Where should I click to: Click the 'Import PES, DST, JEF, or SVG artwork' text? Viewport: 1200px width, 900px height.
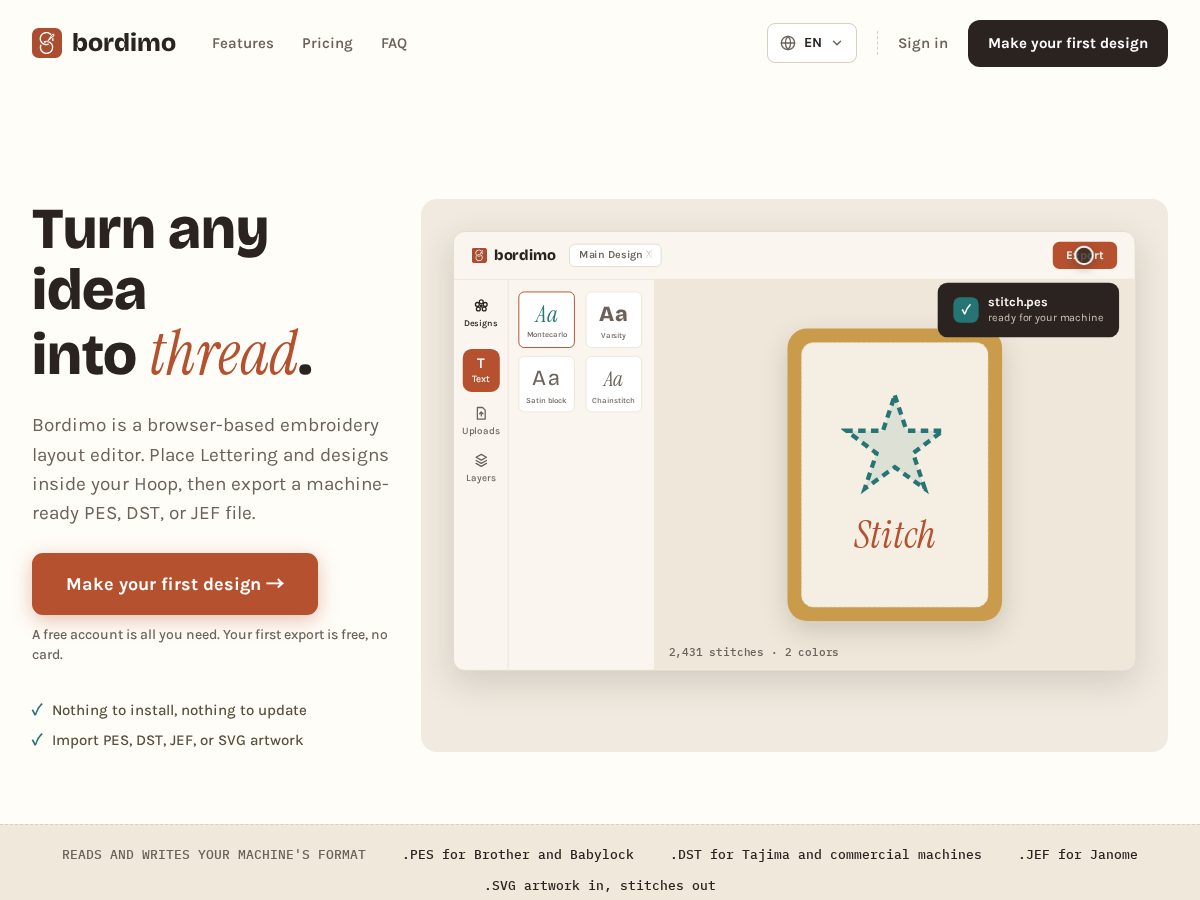pyautogui.click(x=177, y=740)
